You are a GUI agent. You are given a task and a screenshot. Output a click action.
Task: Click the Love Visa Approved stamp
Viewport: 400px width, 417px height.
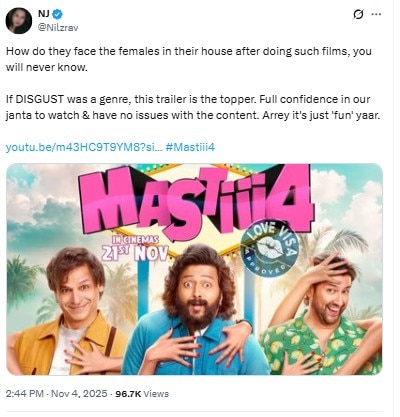coord(269,248)
